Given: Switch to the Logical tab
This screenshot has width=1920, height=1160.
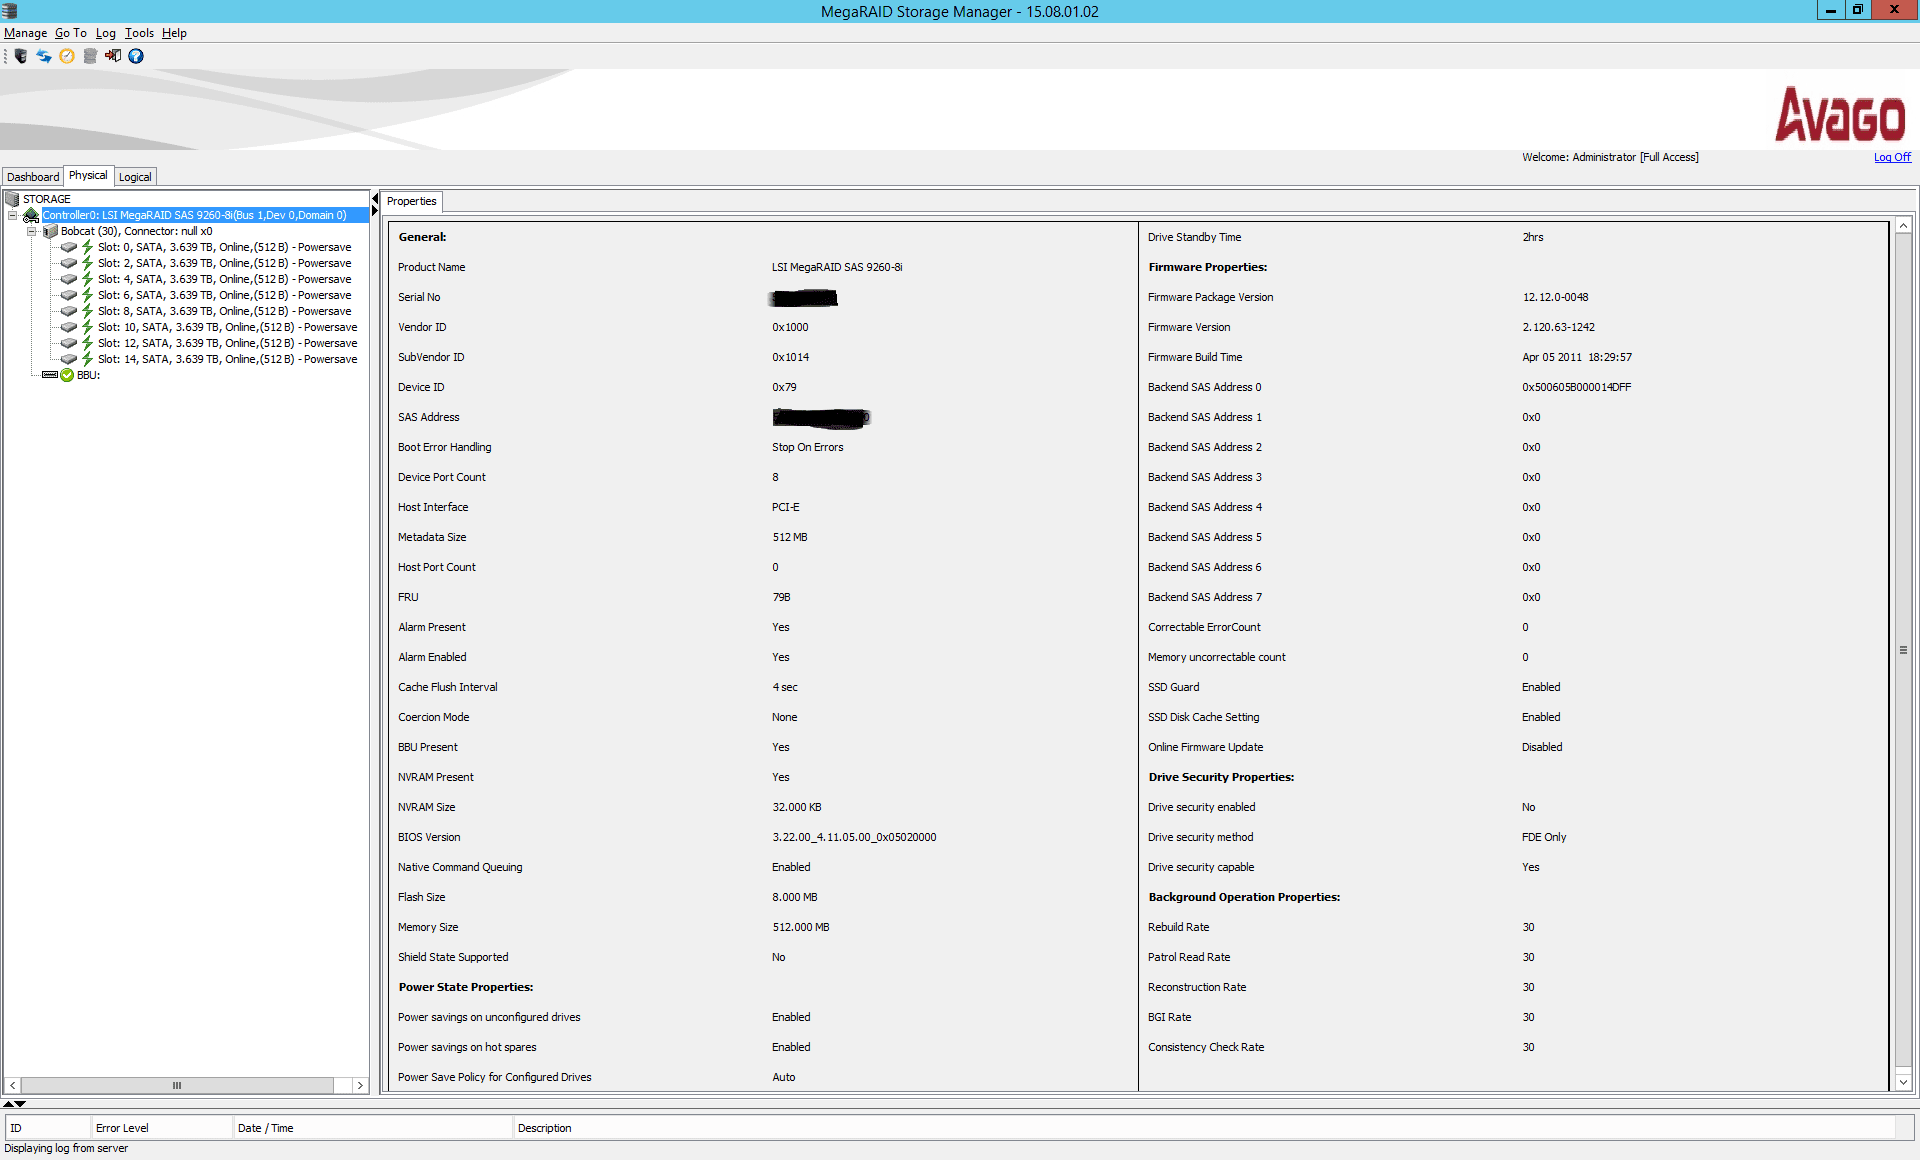Looking at the screenshot, I should (135, 177).
